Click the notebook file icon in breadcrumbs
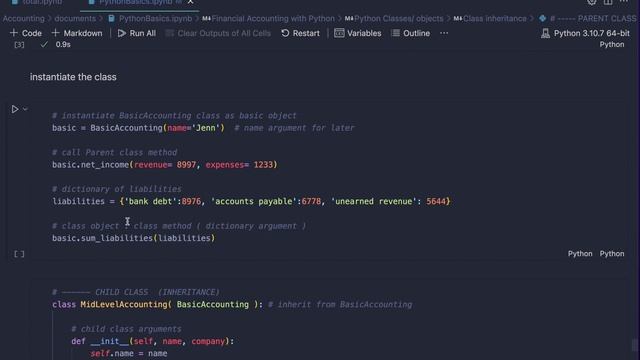The height and width of the screenshot is (360, 640). click(111, 19)
